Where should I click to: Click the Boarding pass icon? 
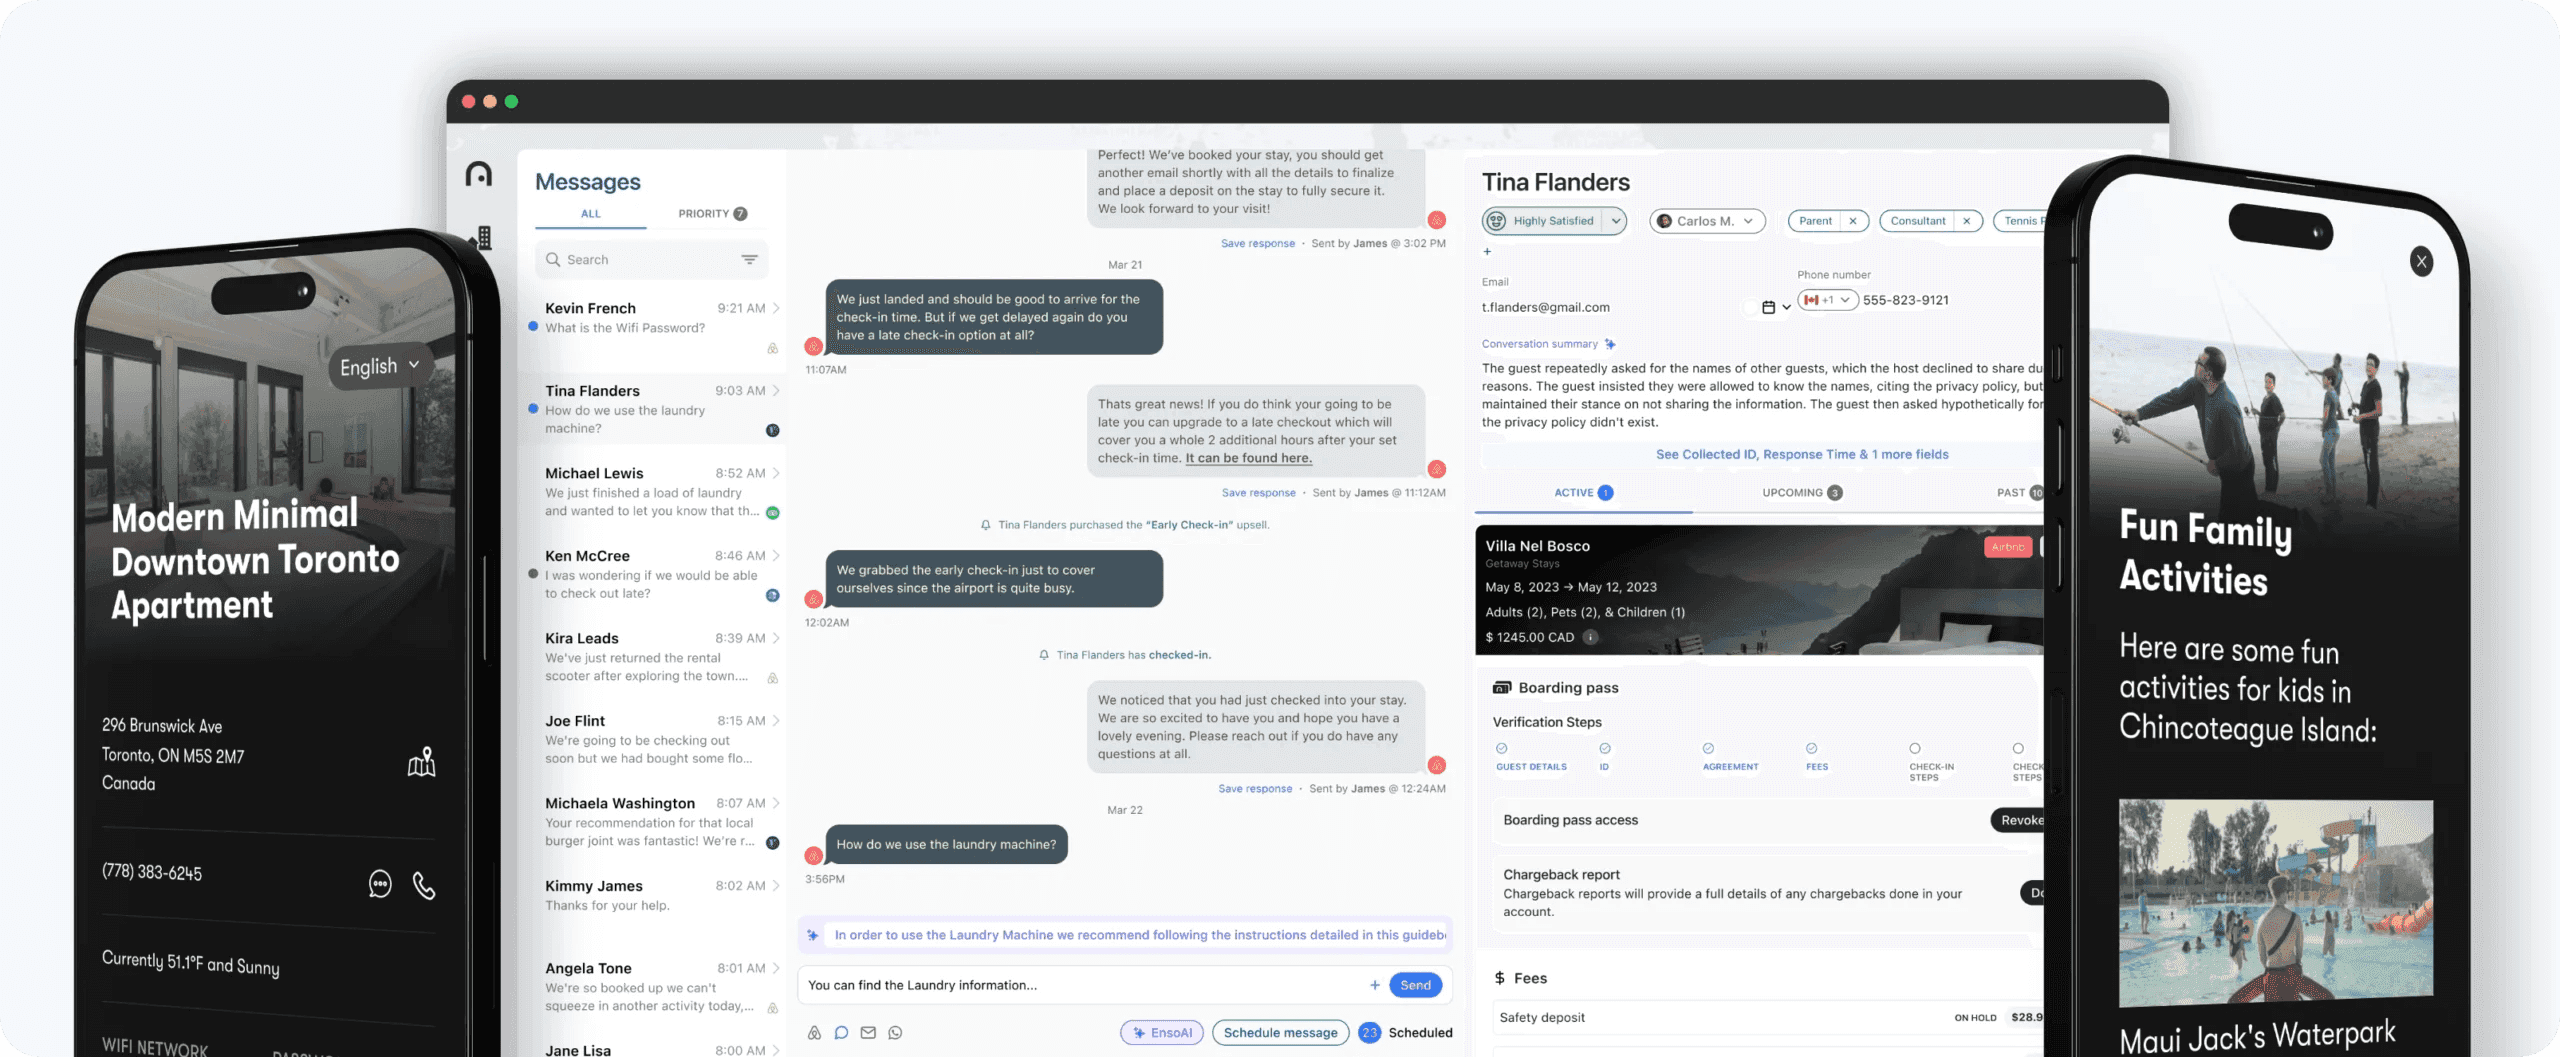(1502, 688)
